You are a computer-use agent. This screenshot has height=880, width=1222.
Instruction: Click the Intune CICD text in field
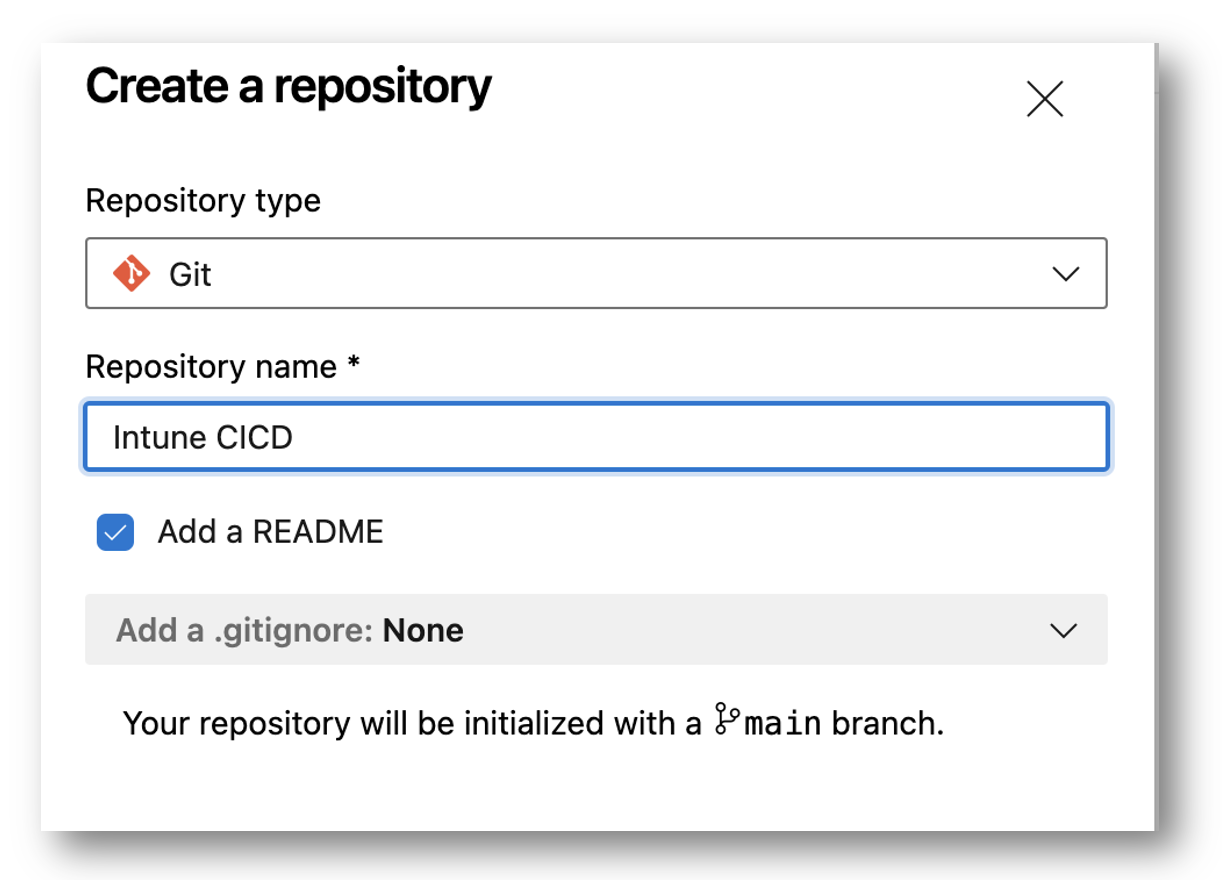click(203, 438)
